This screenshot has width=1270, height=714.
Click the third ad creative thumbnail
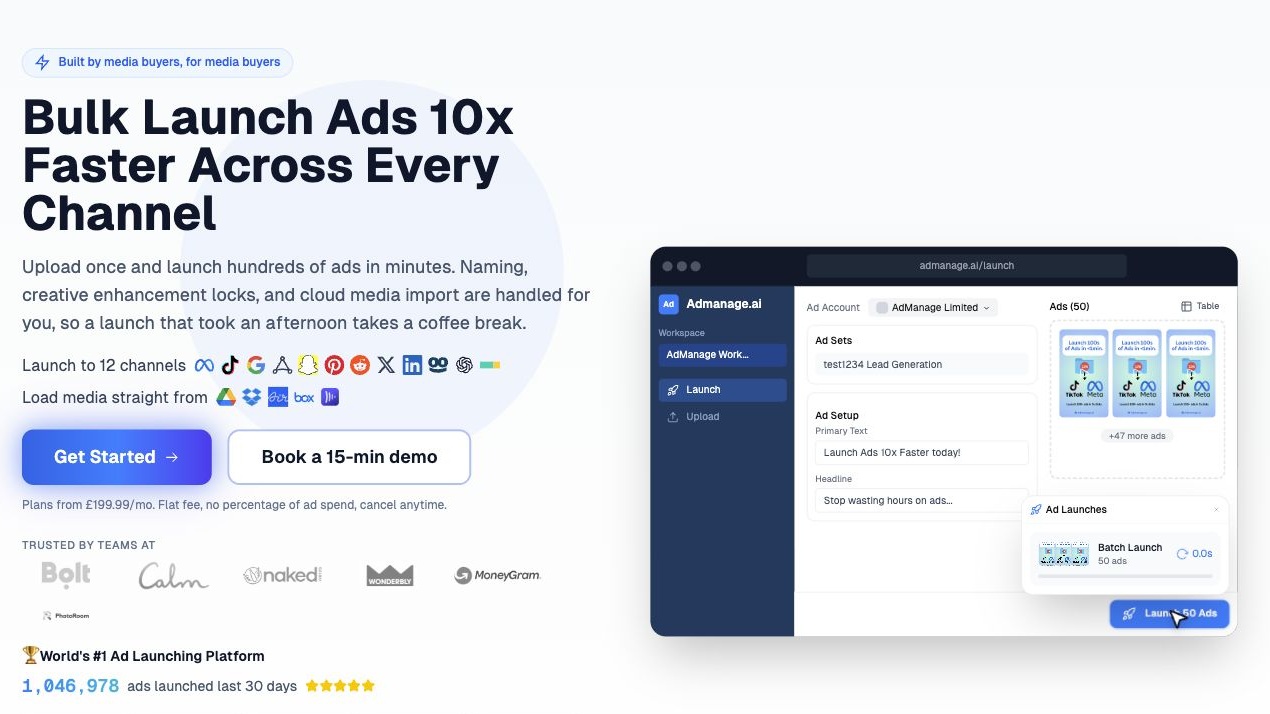coord(1191,373)
